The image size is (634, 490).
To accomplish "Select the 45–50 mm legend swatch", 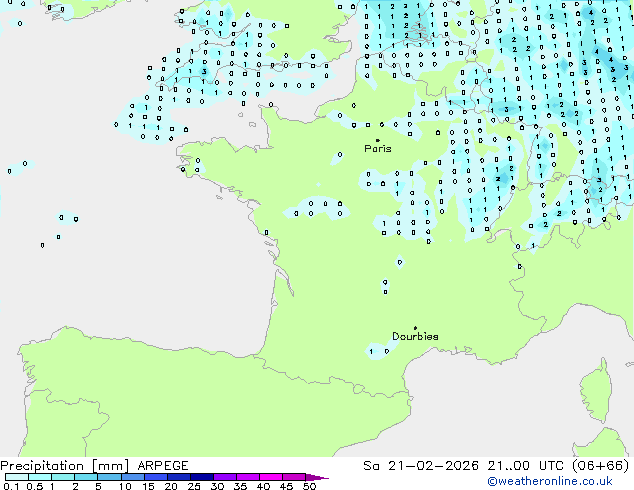I will pyautogui.click(x=294, y=477).
